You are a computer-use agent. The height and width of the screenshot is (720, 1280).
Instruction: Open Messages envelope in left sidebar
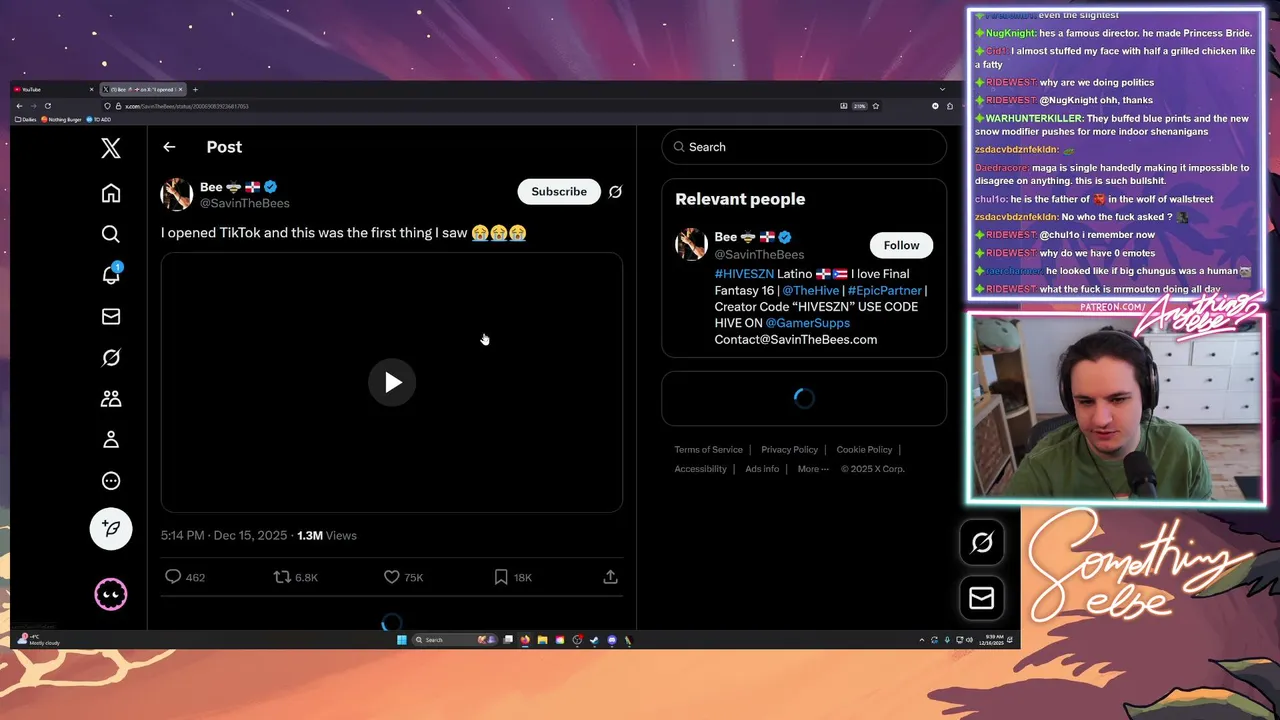[x=111, y=316]
